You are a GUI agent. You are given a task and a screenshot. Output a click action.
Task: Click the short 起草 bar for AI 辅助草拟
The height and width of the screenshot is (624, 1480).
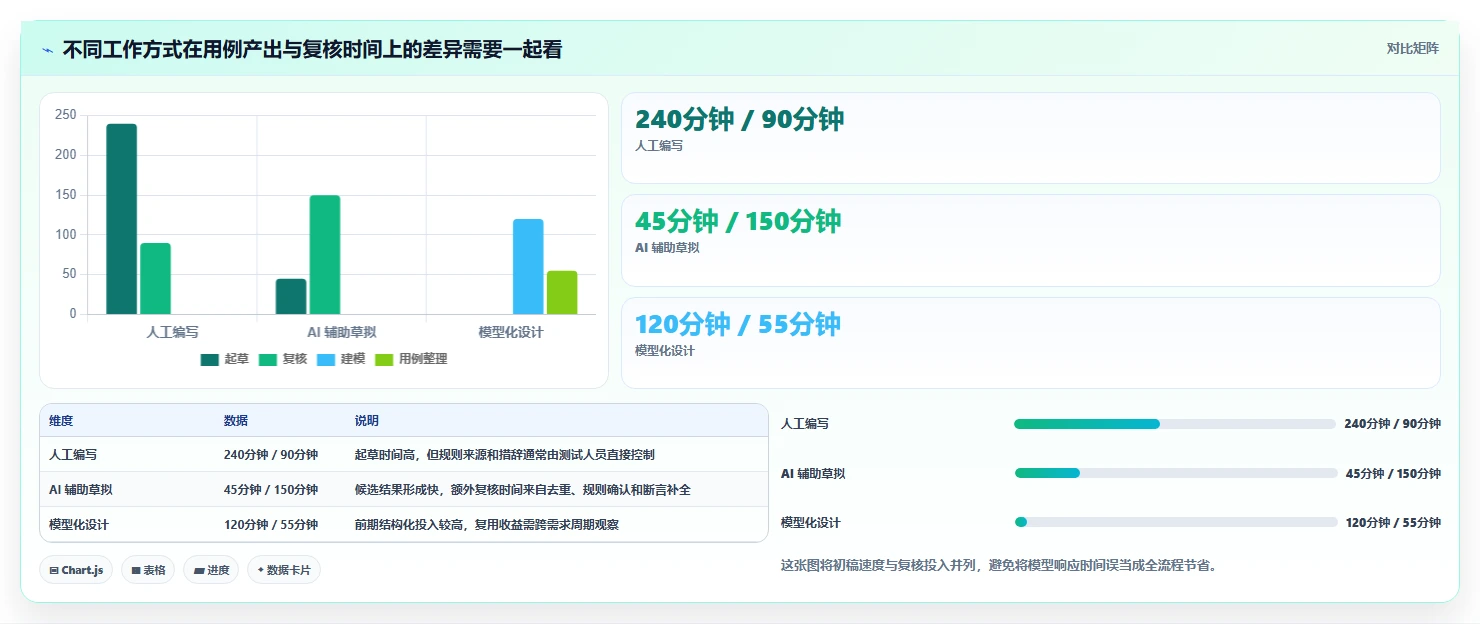[291, 297]
